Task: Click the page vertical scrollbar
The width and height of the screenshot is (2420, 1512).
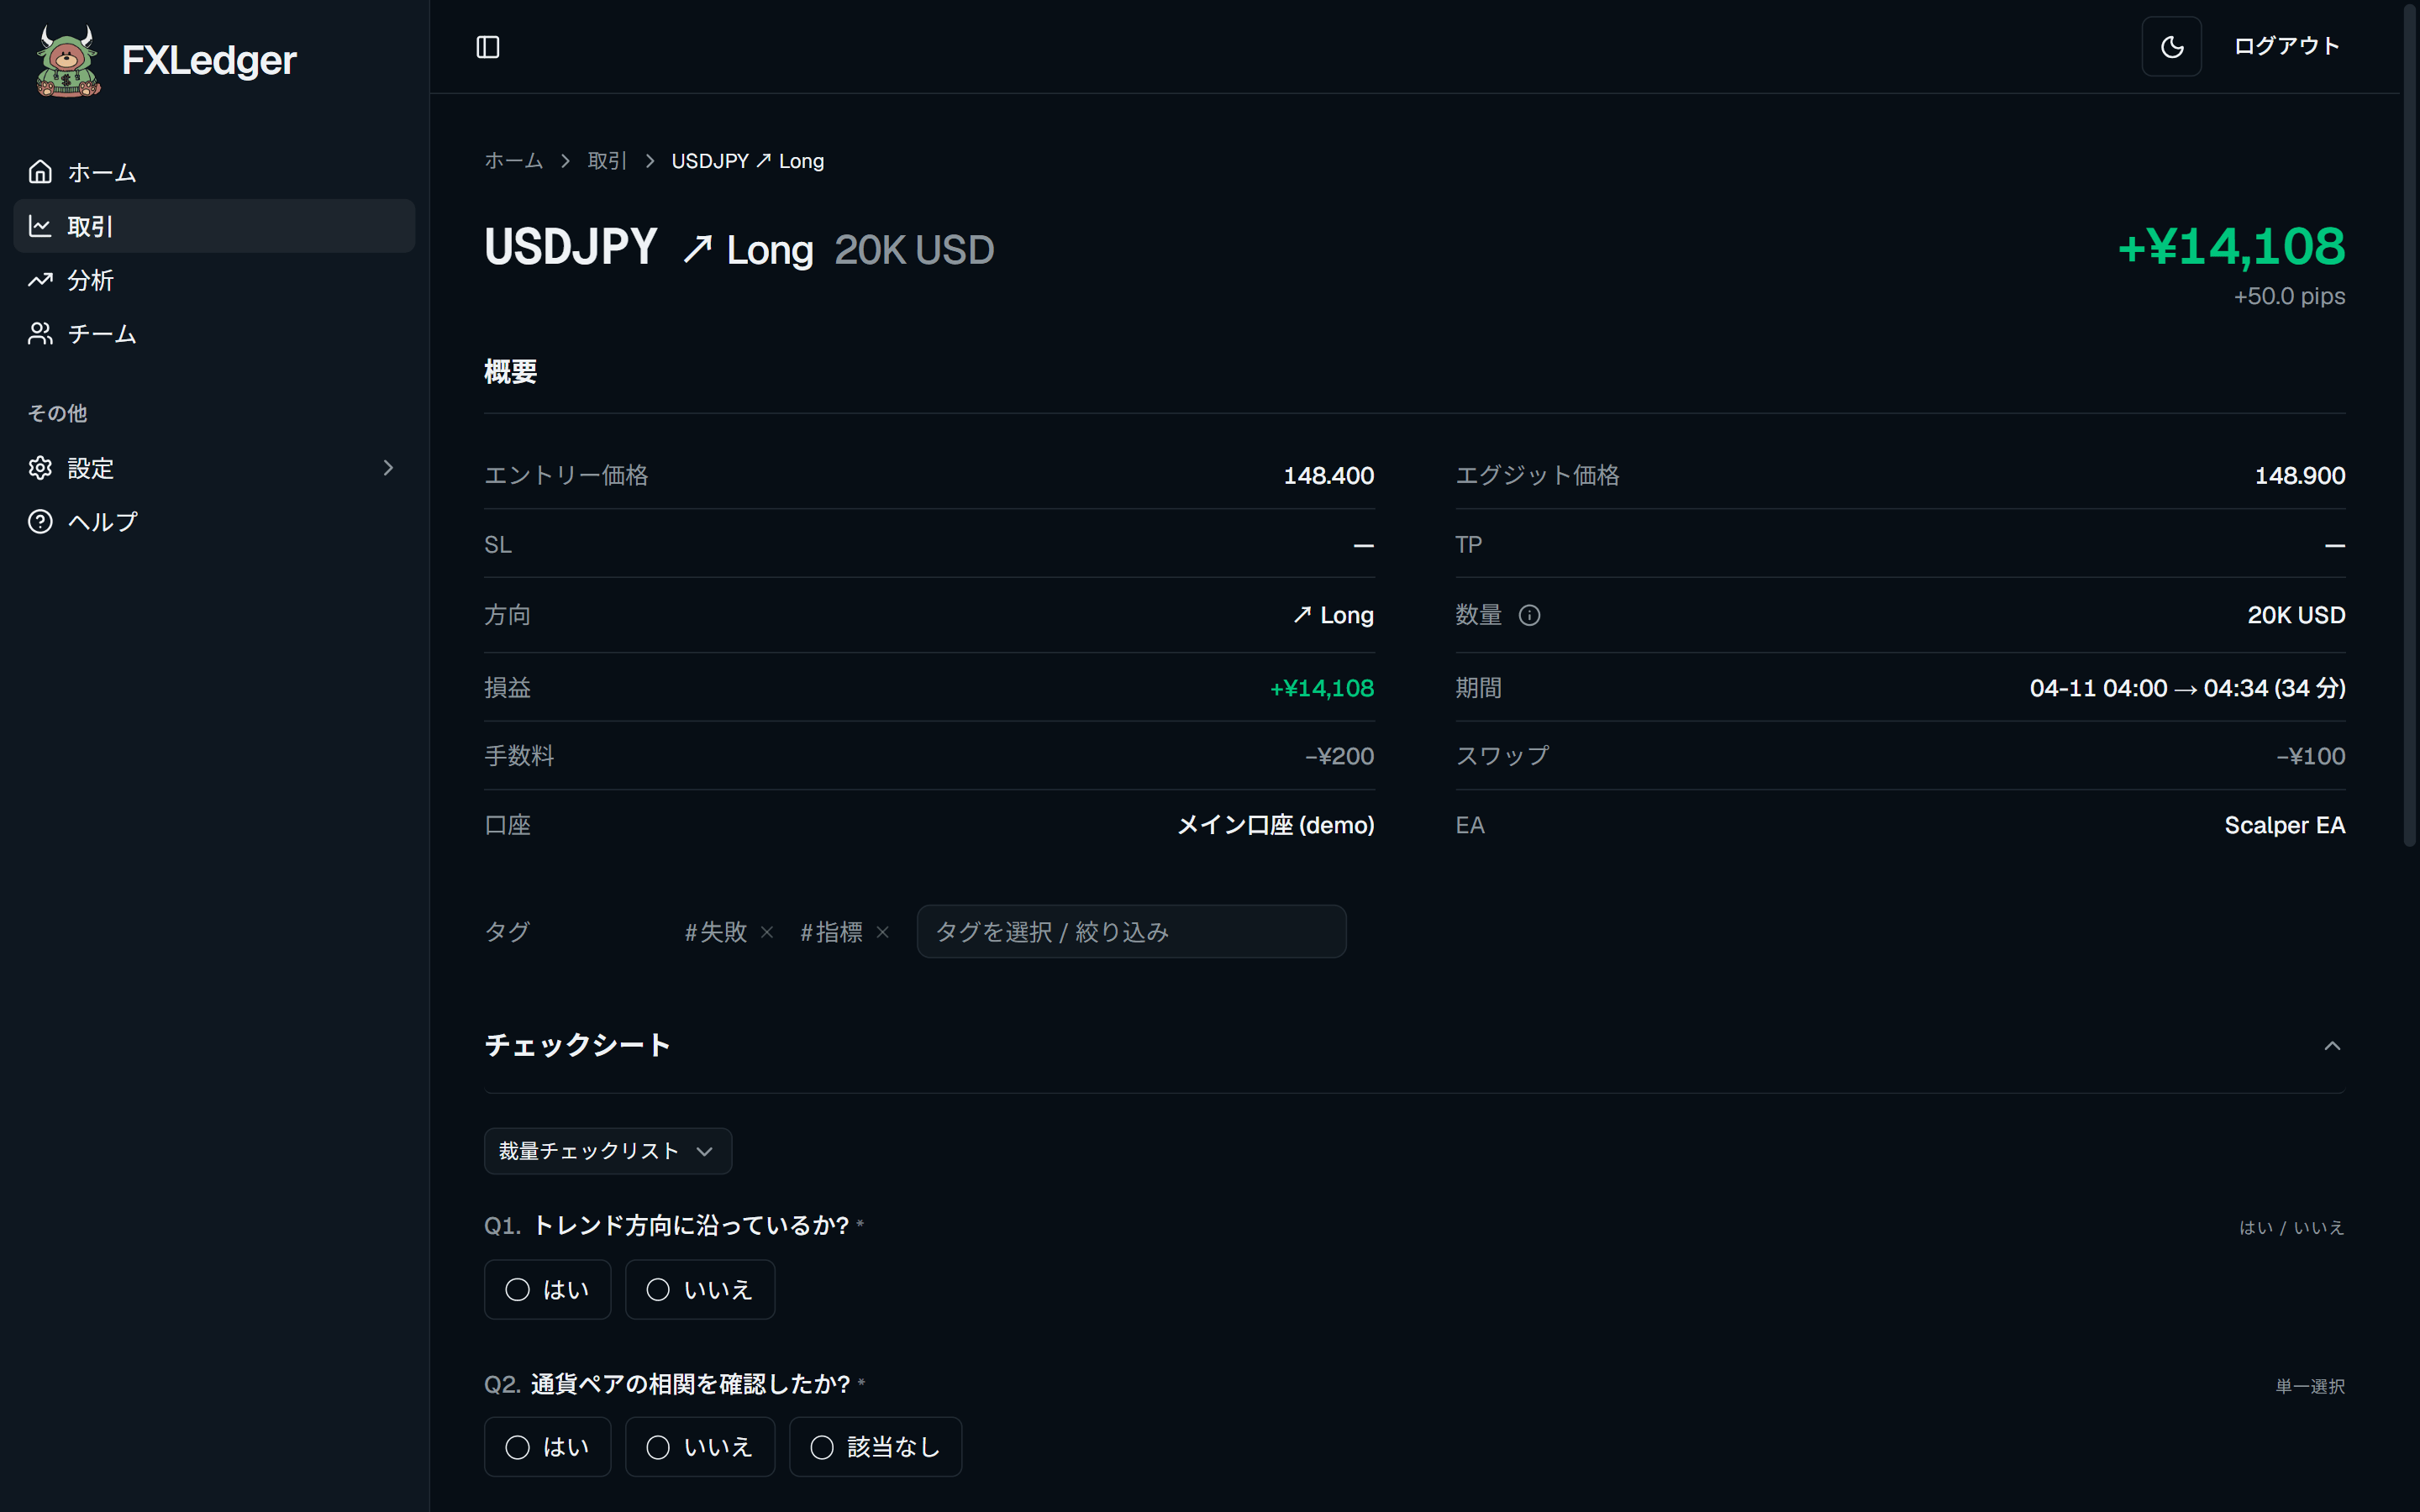Action: [x=2410, y=426]
